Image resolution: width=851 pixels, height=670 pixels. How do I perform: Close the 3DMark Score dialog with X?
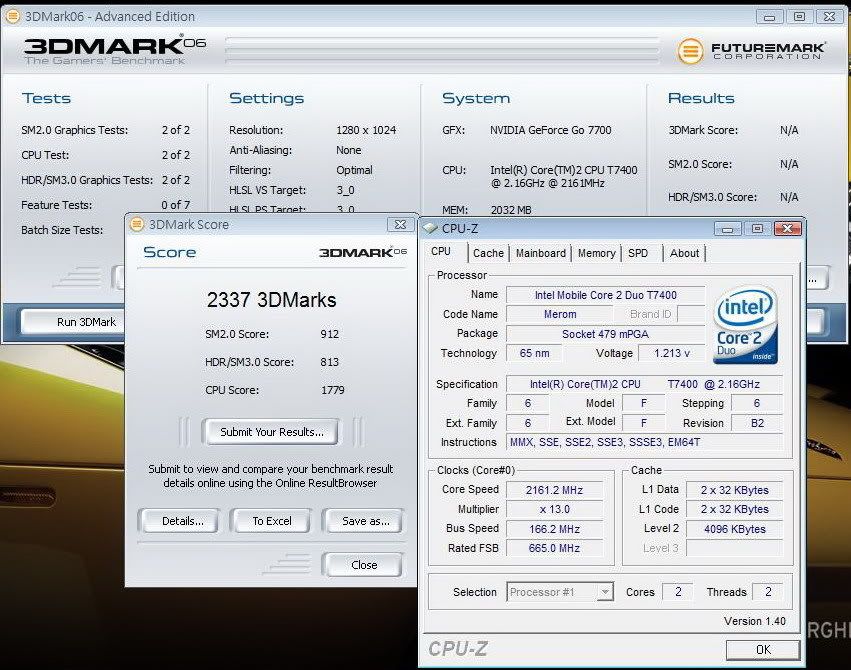pyautogui.click(x=400, y=224)
